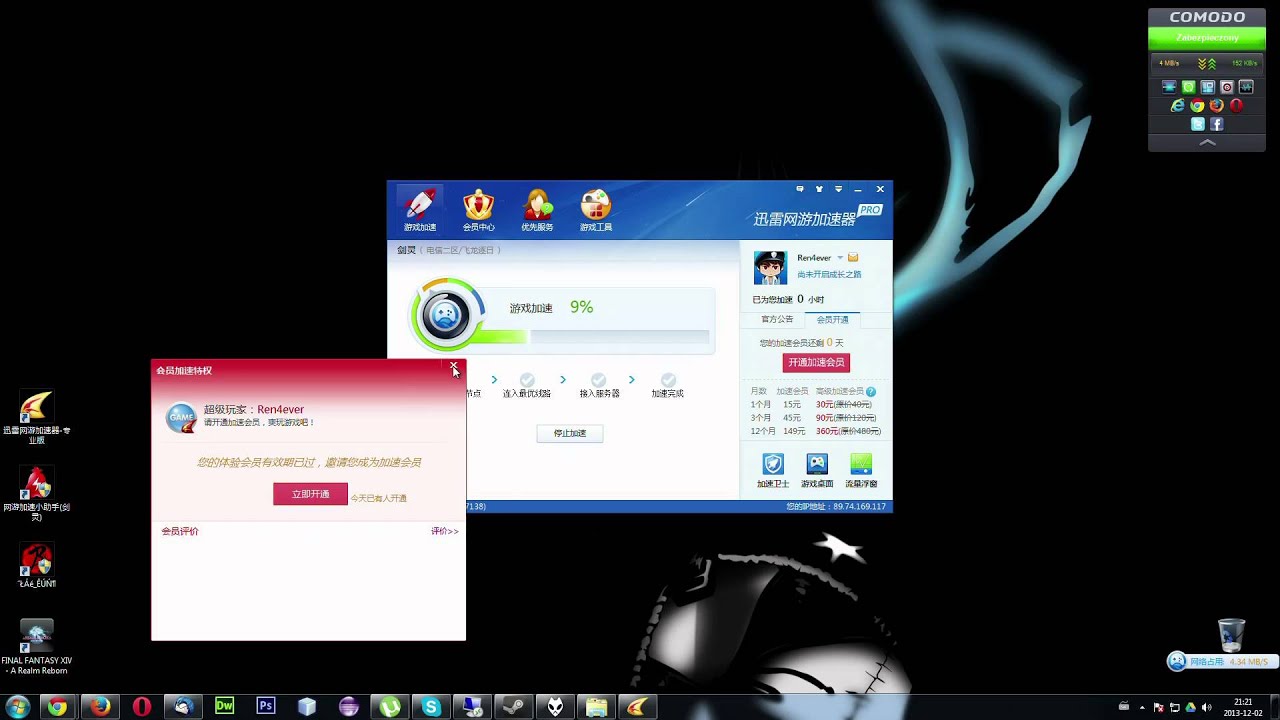Open the 流量浮窗 tool icon

[861, 470]
